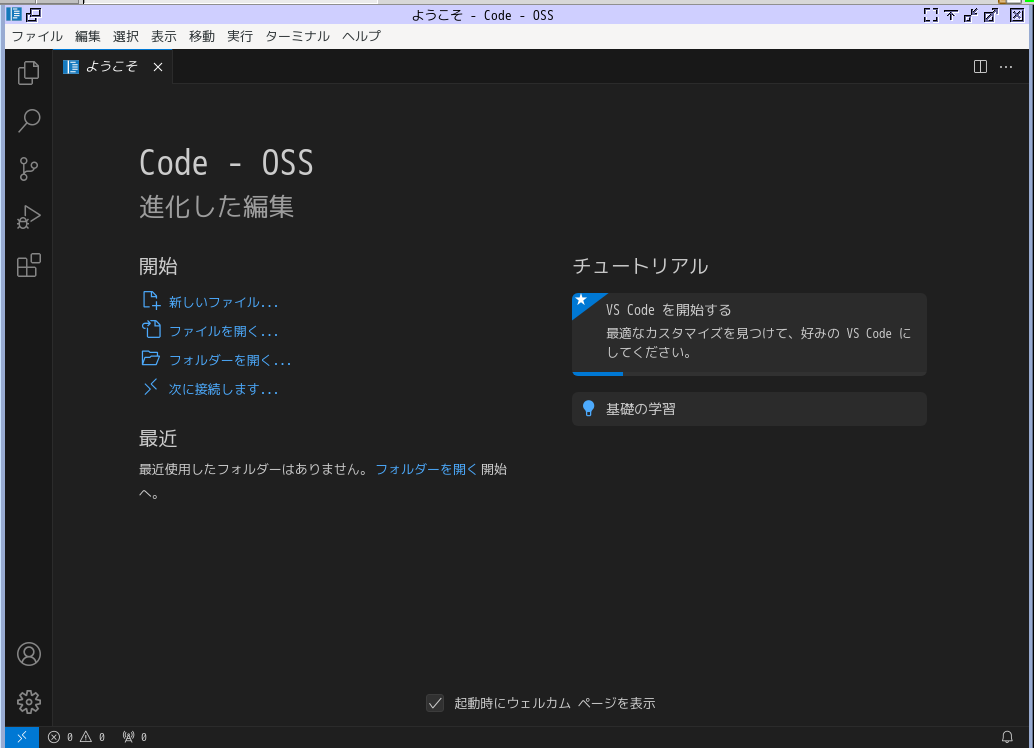Open the Explorer view in activity bar
Viewport: 1034px width, 748px height.
(28, 73)
